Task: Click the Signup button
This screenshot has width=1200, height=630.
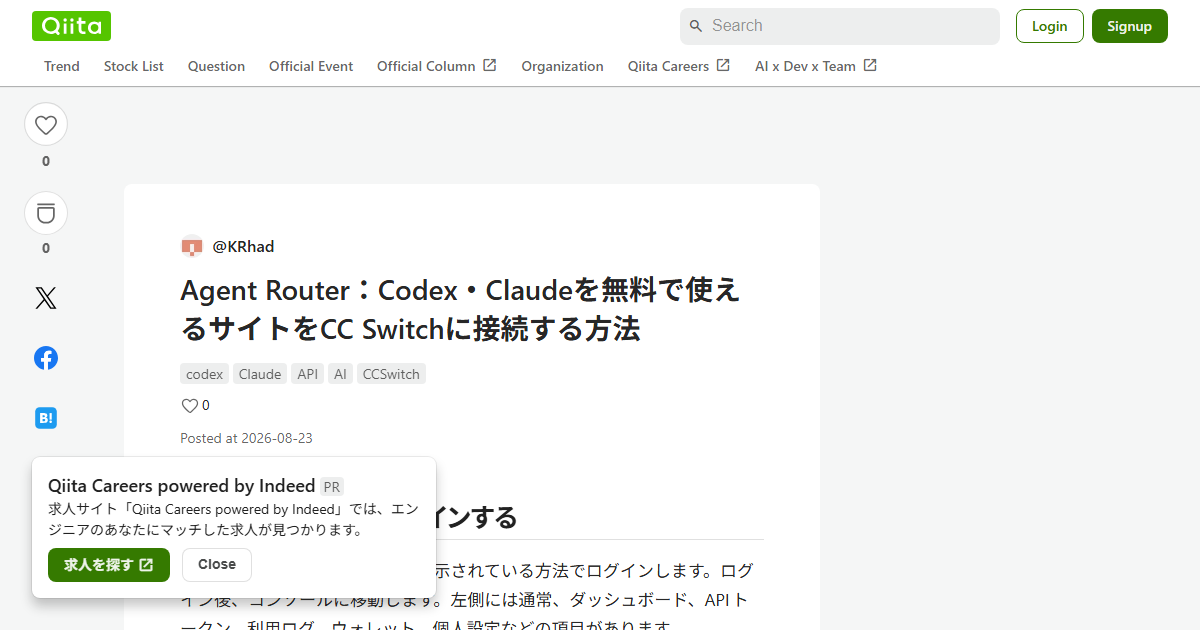Action: pos(1130,26)
